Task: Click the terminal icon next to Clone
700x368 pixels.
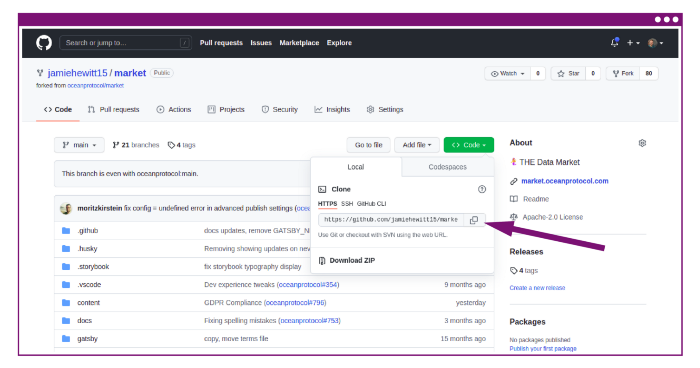Action: pos(322,189)
